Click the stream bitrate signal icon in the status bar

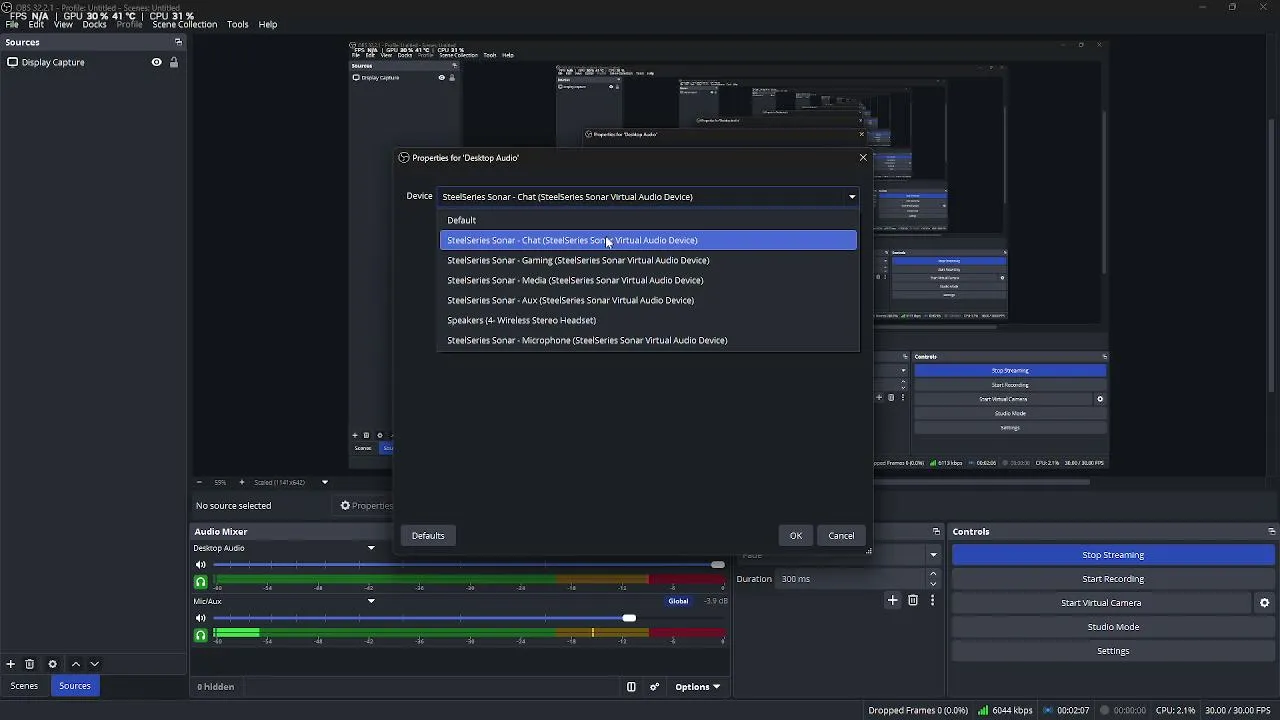(x=984, y=711)
